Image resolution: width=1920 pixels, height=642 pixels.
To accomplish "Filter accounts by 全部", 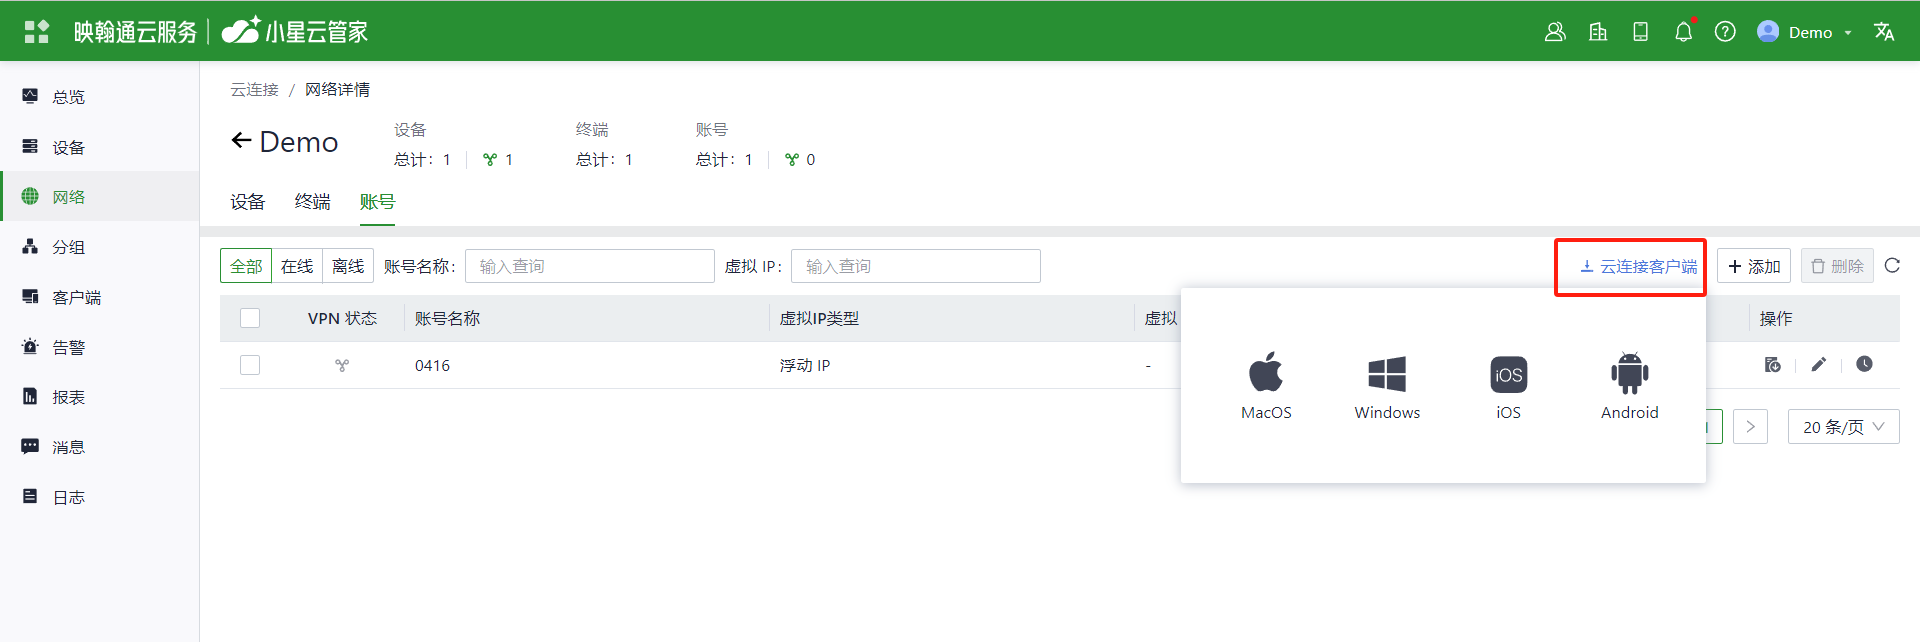I will [246, 266].
